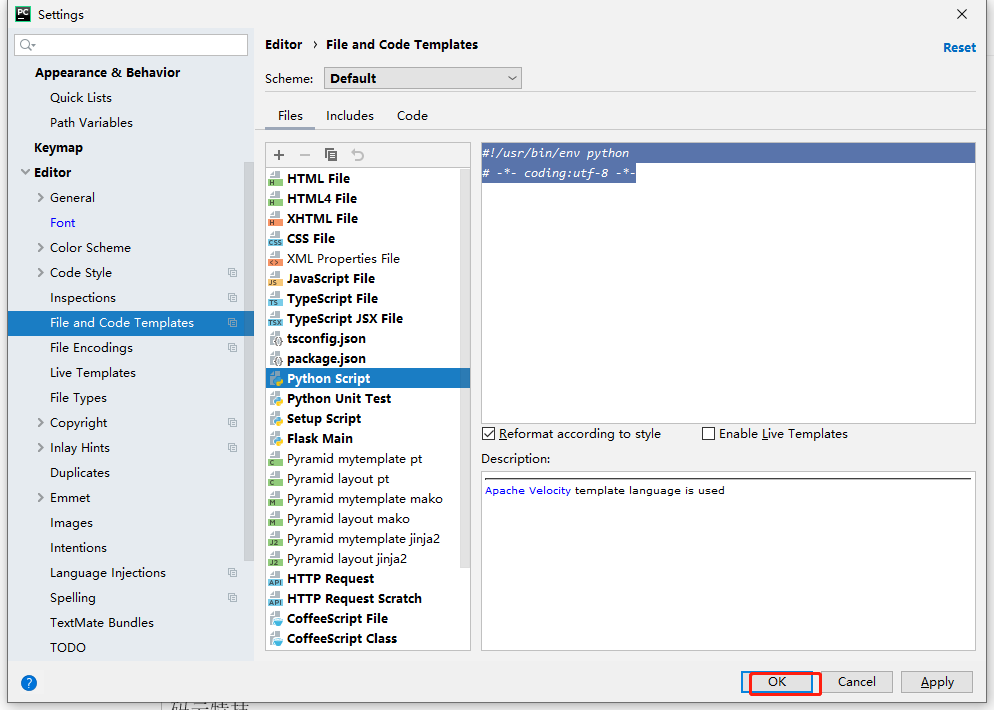994x710 pixels.
Task: Click the CoffeeScript File icon
Action: [x=275, y=619]
